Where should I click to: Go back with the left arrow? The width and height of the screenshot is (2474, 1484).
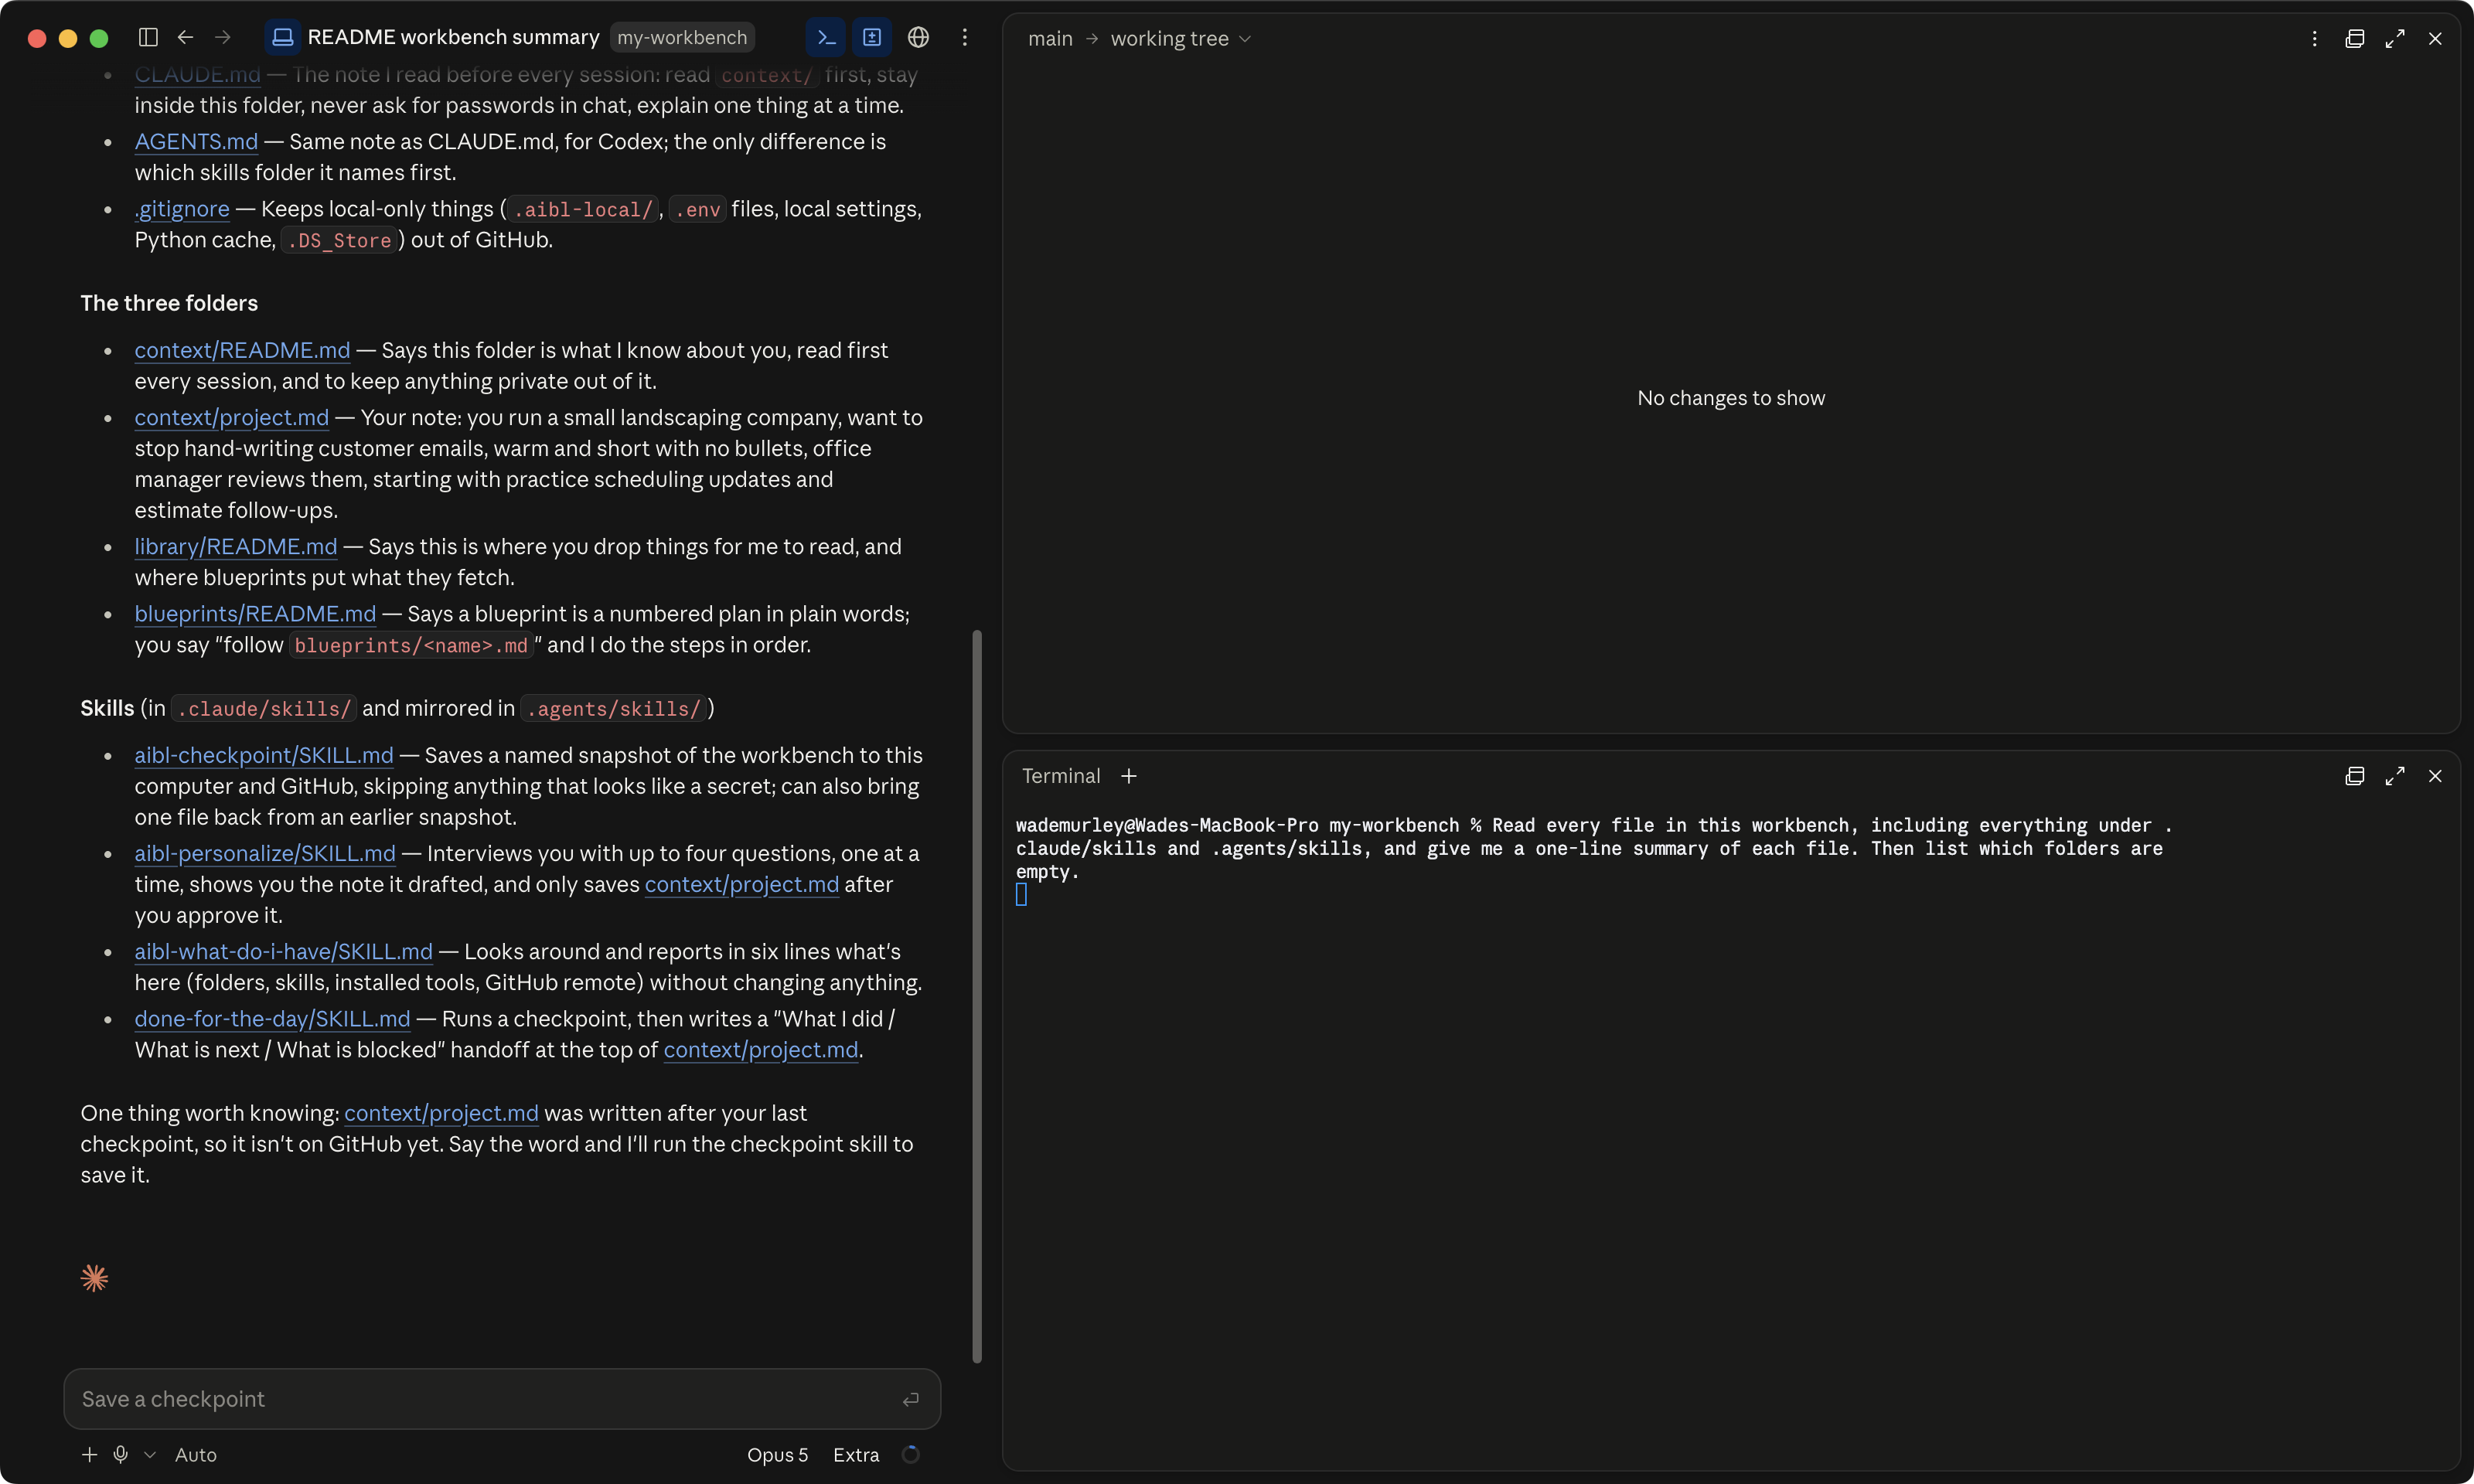click(185, 37)
